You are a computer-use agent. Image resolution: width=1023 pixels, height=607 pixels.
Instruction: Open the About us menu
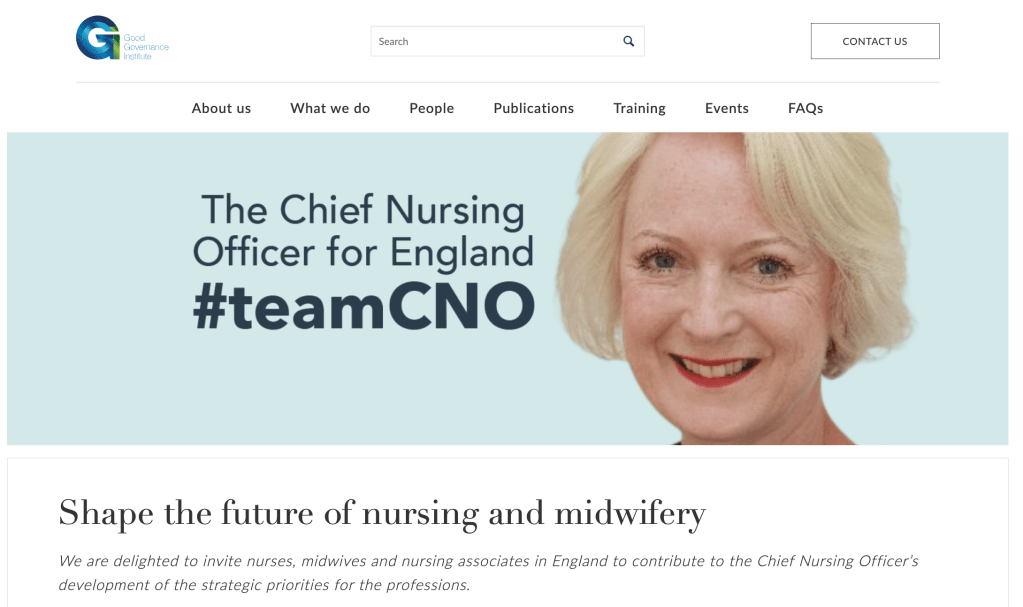(221, 108)
